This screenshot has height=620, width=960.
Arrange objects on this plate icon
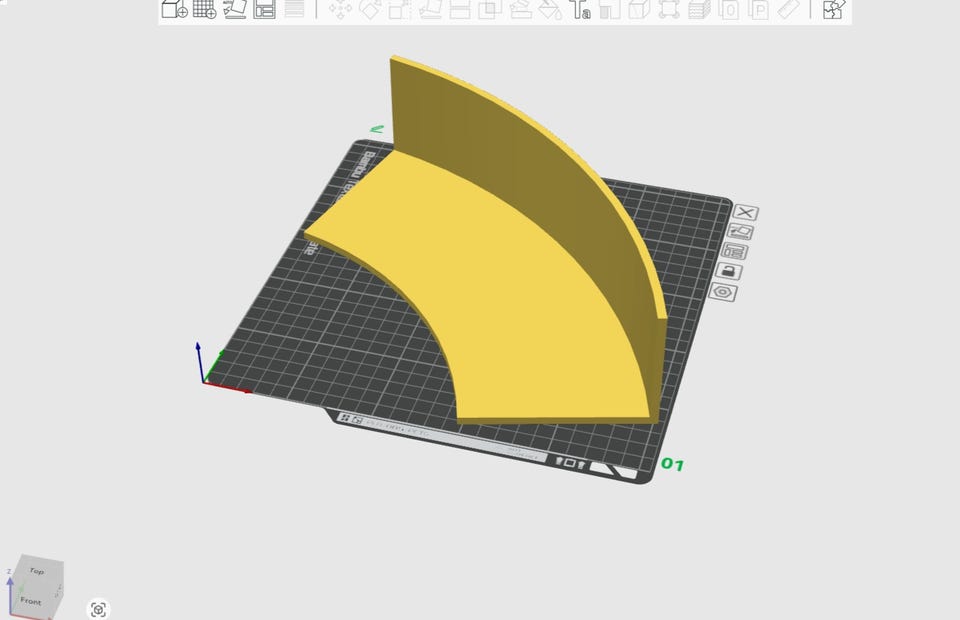coord(735,251)
